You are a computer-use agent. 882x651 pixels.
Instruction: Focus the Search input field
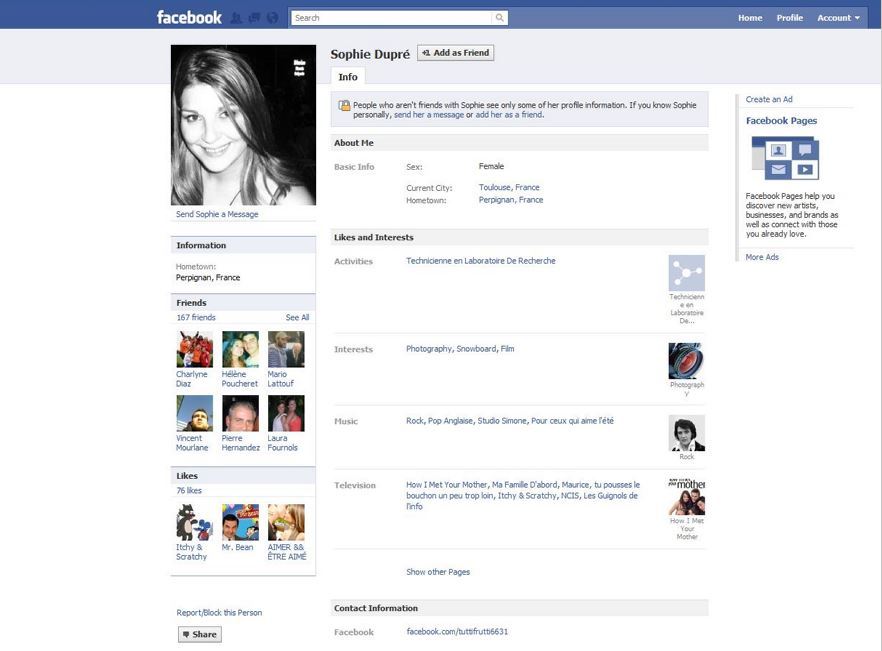point(392,18)
